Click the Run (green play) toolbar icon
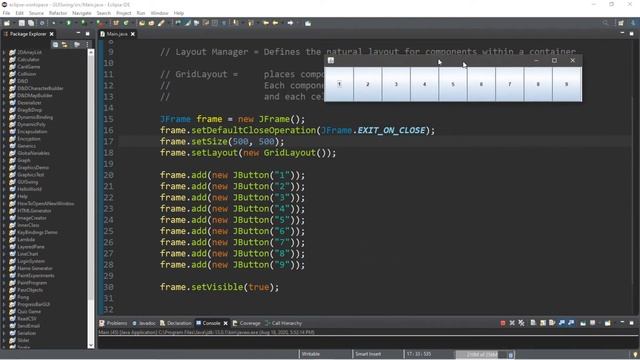This screenshot has width=640, height=360. 69,23
